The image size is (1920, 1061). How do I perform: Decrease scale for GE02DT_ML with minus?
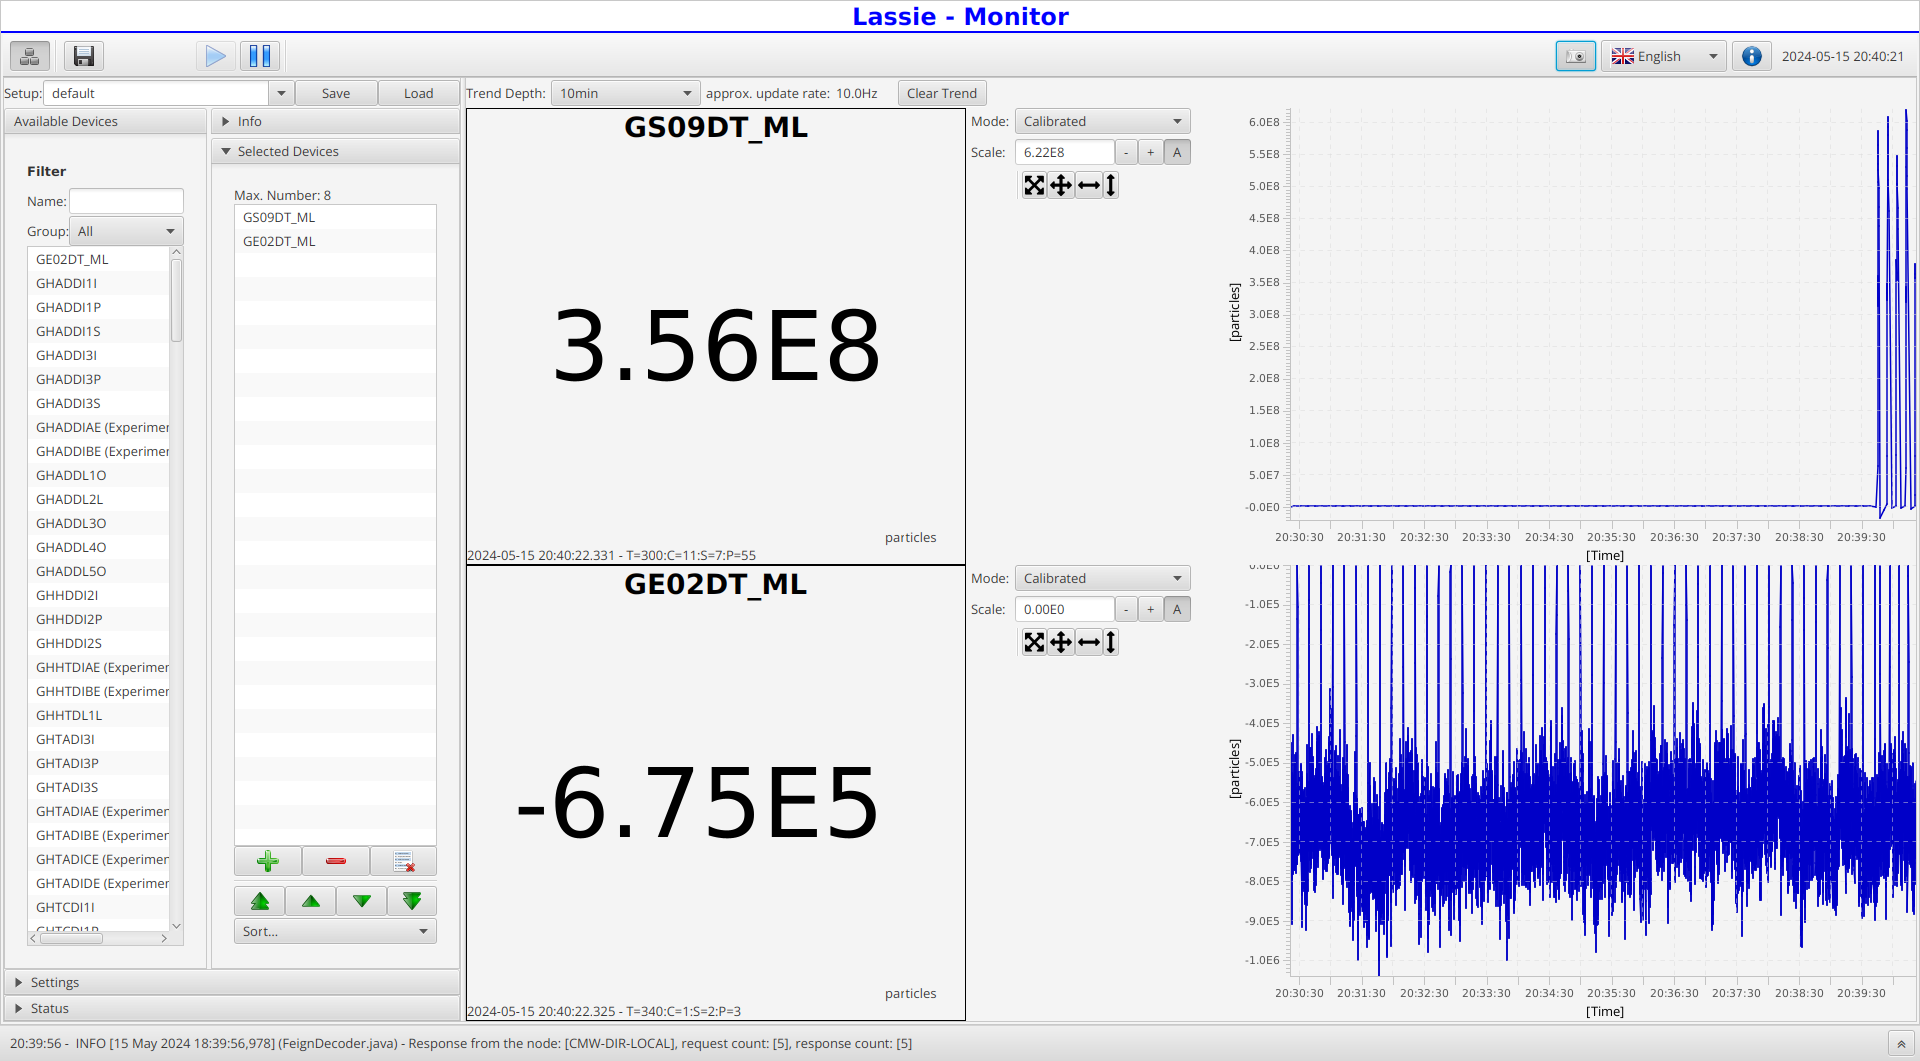(1127, 609)
